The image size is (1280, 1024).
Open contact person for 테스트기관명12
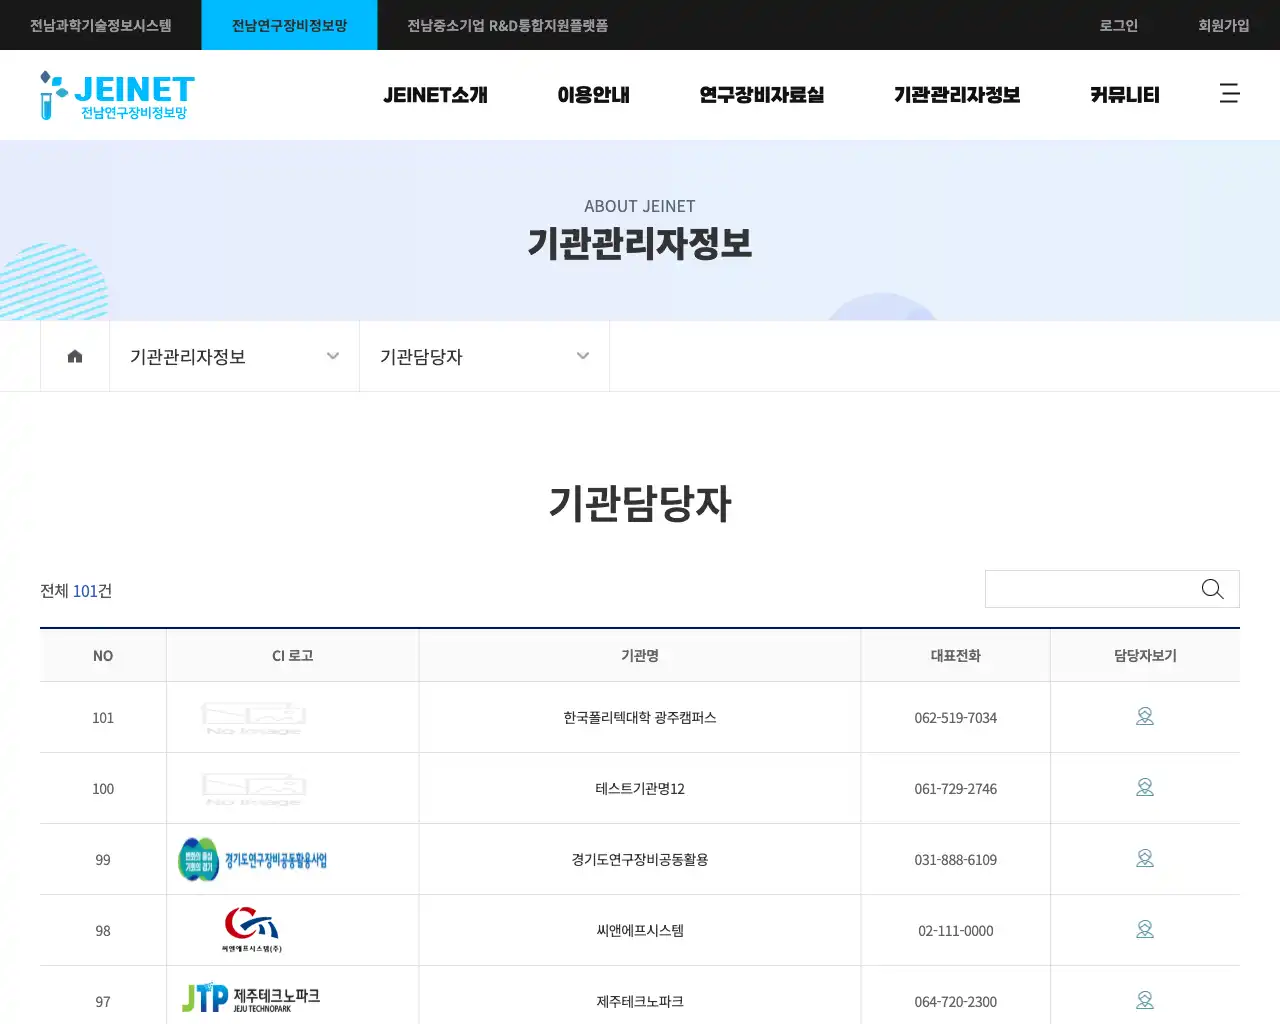point(1145,788)
